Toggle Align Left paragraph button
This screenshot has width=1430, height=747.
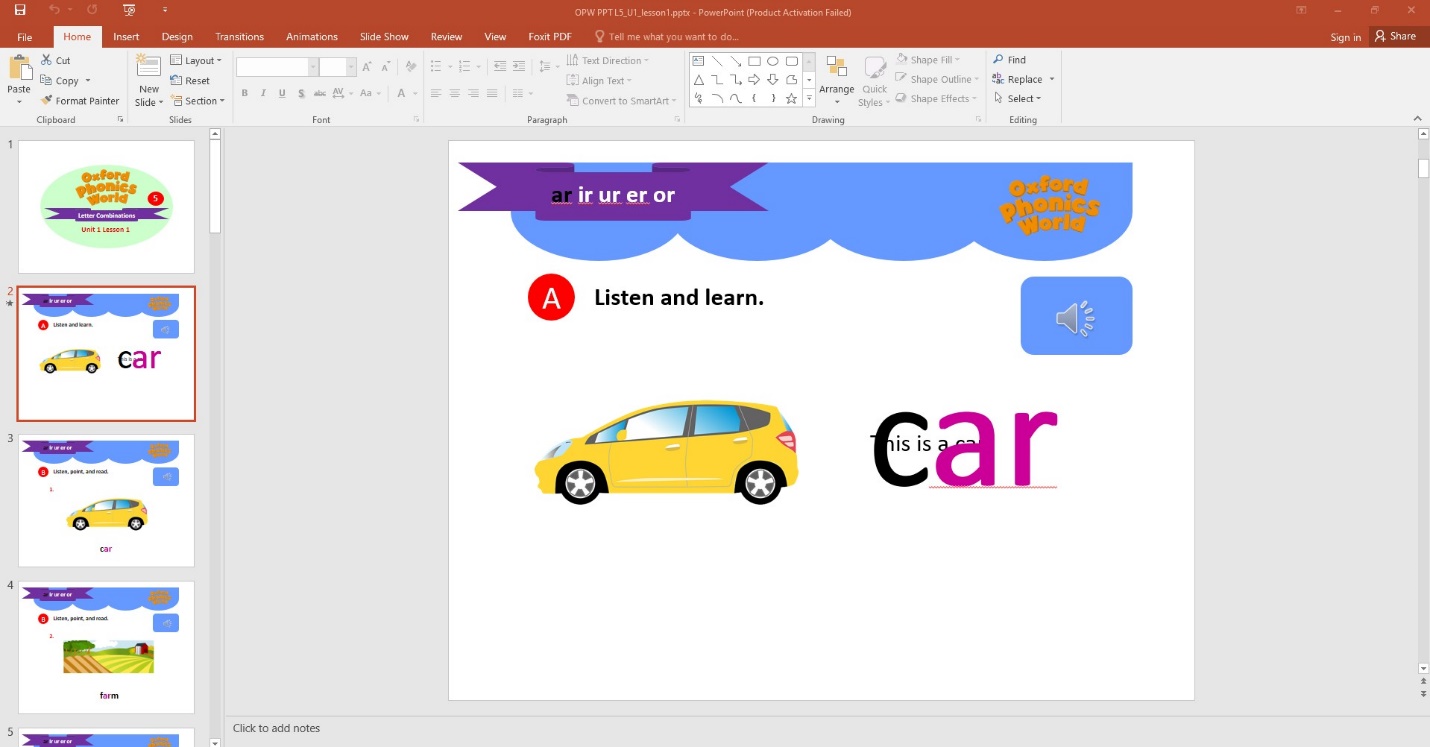(x=436, y=93)
